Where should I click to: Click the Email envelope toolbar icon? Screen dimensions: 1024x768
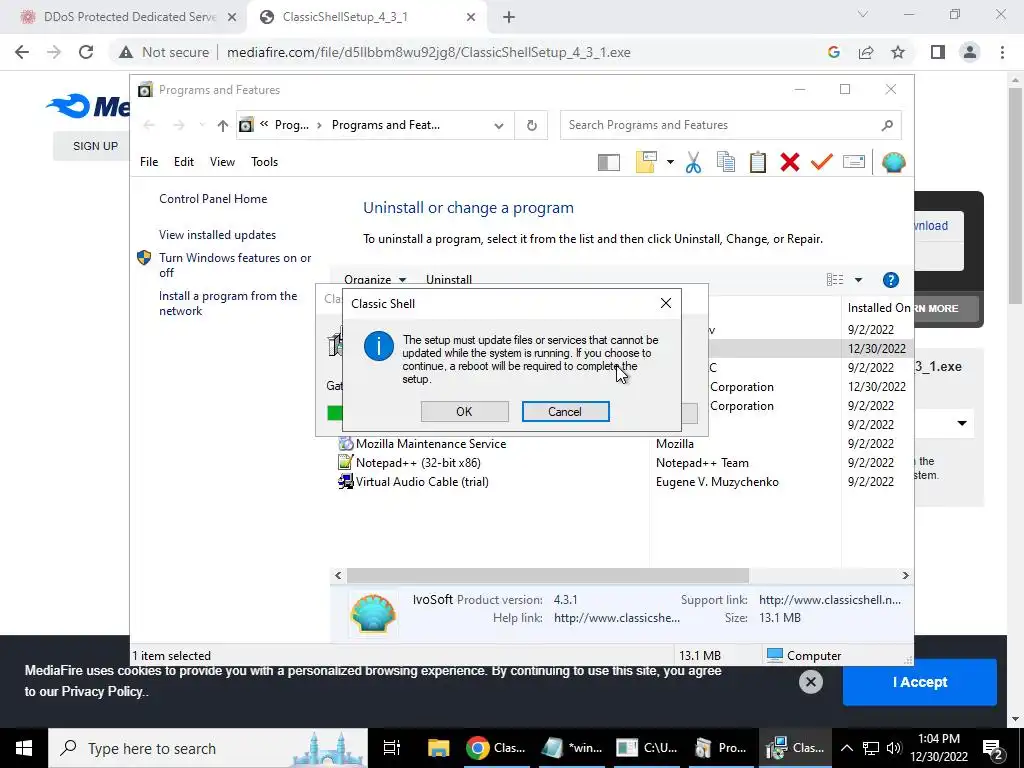point(854,162)
